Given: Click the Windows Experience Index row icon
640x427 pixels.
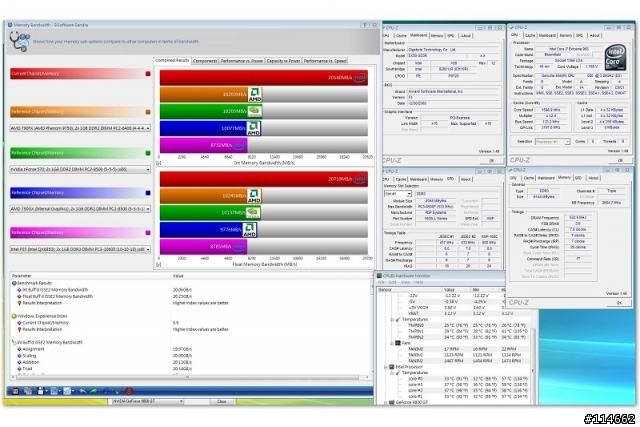Looking at the screenshot, I should (14, 316).
